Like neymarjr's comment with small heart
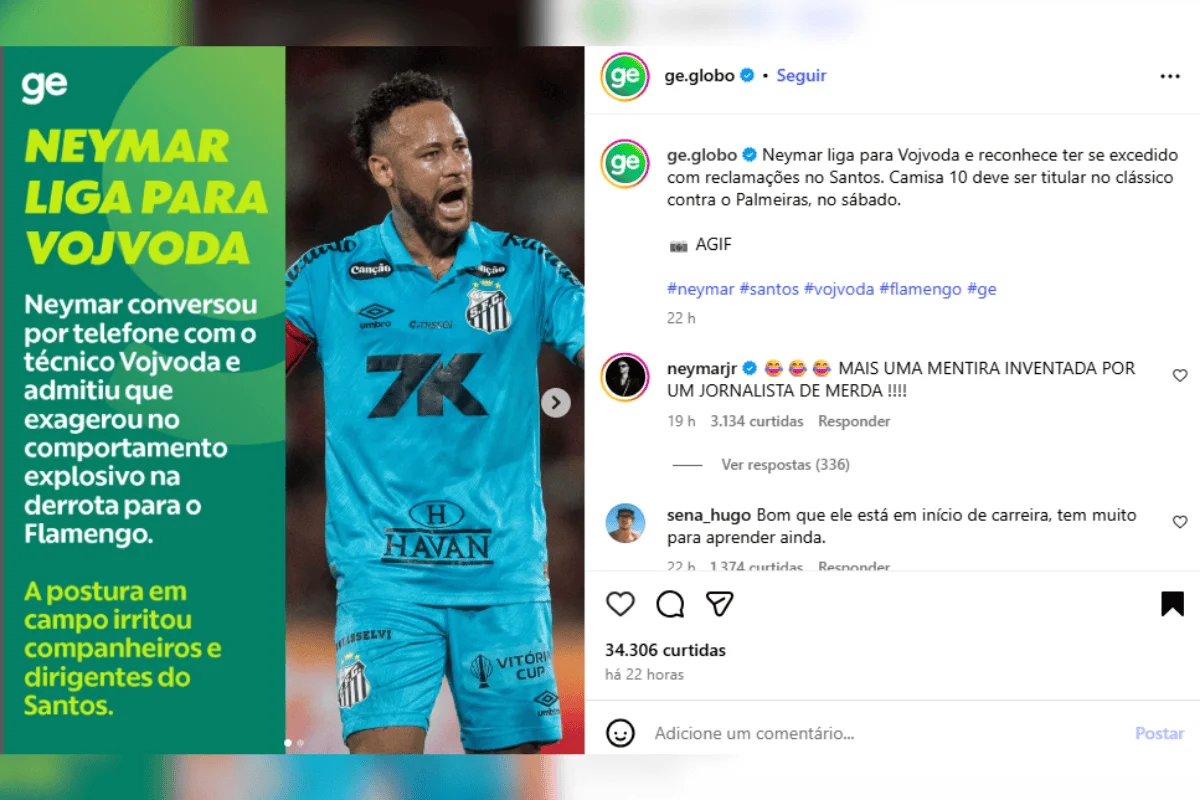 pos(1180,376)
